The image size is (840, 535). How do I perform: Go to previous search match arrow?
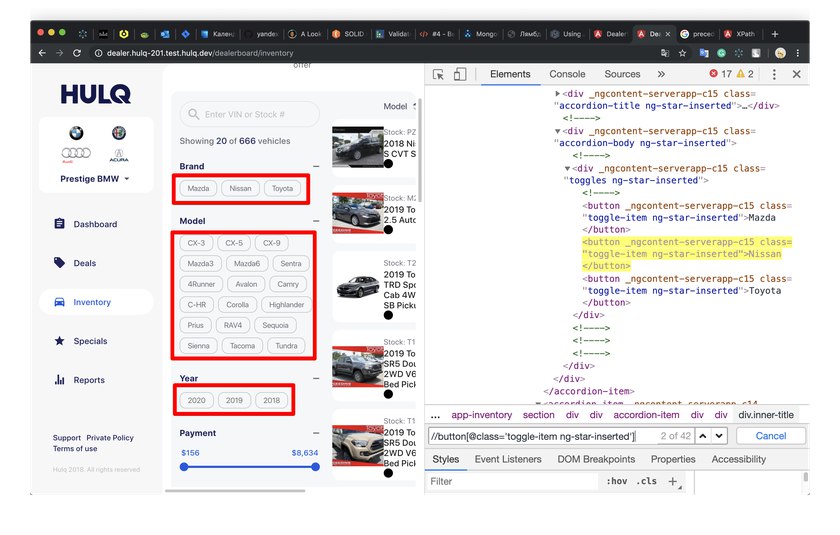(x=702, y=436)
